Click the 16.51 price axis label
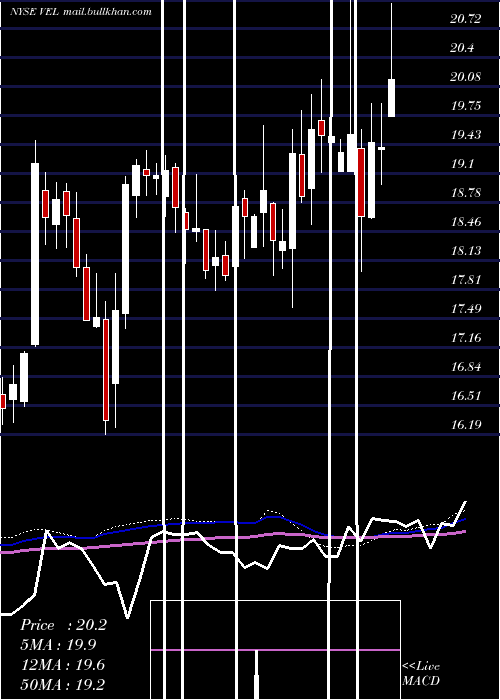The height and width of the screenshot is (700, 500). point(466,396)
